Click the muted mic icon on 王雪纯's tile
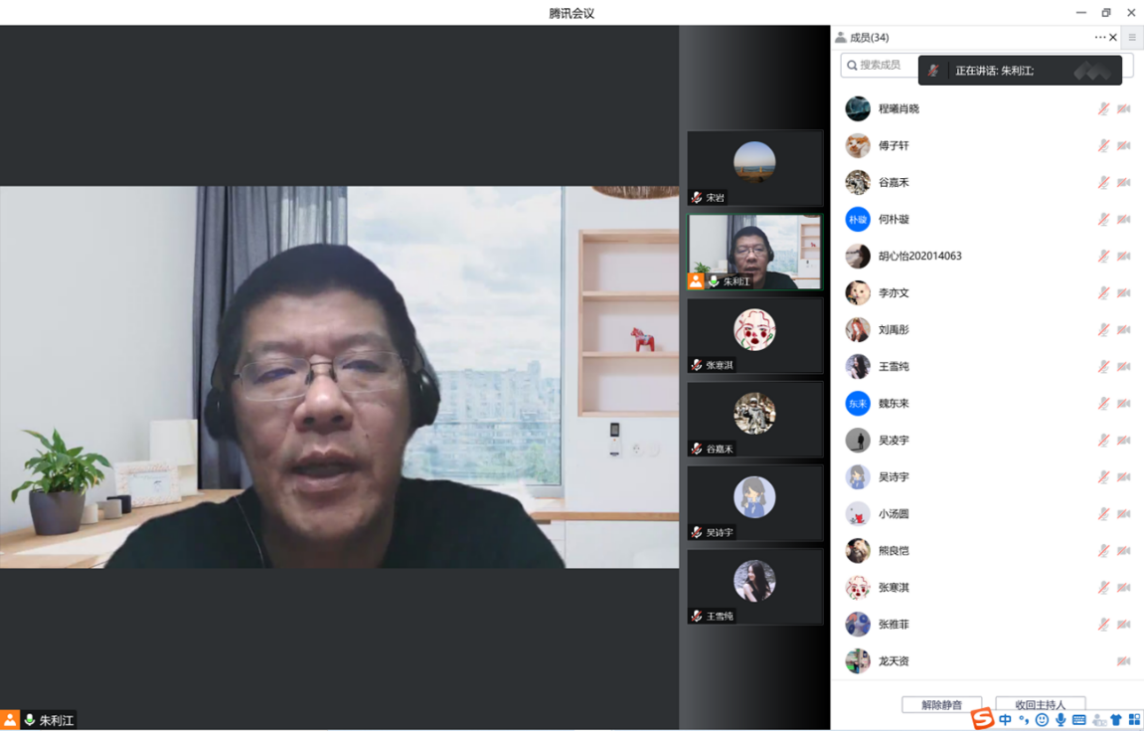The image size is (1144, 731). [697, 616]
